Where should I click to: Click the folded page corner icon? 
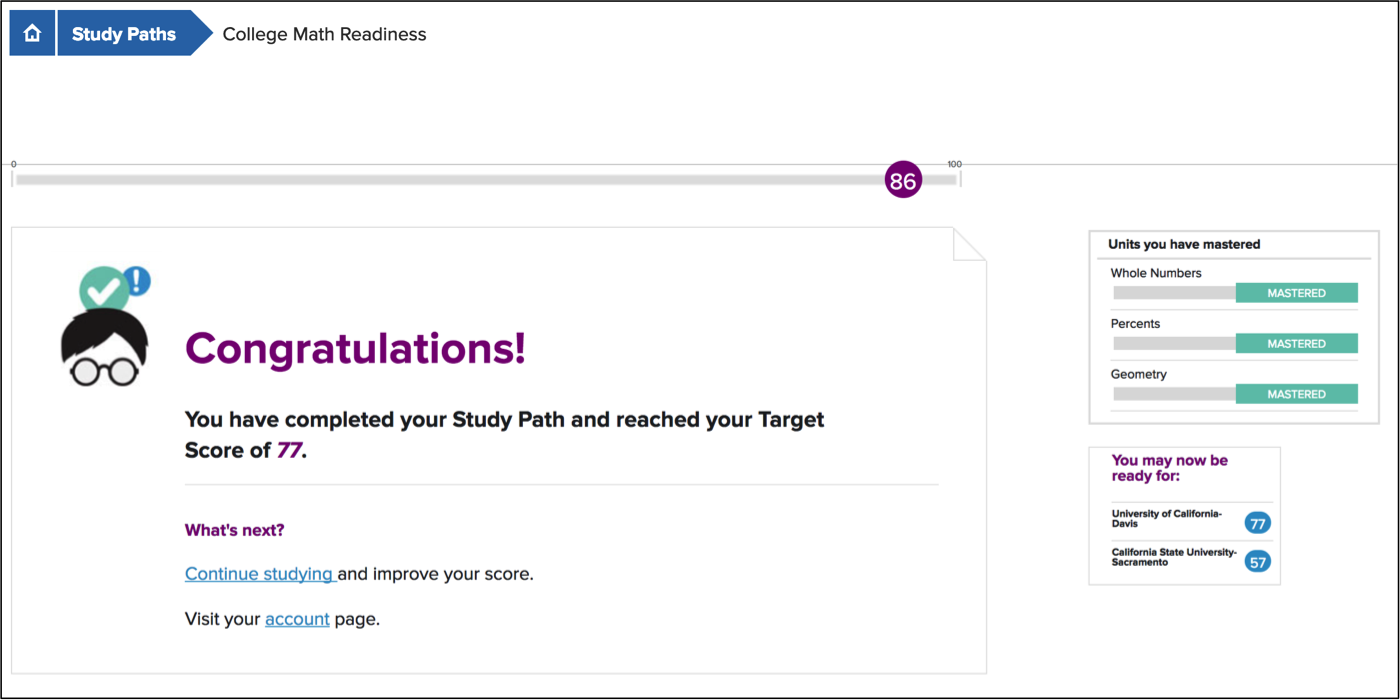pos(970,244)
